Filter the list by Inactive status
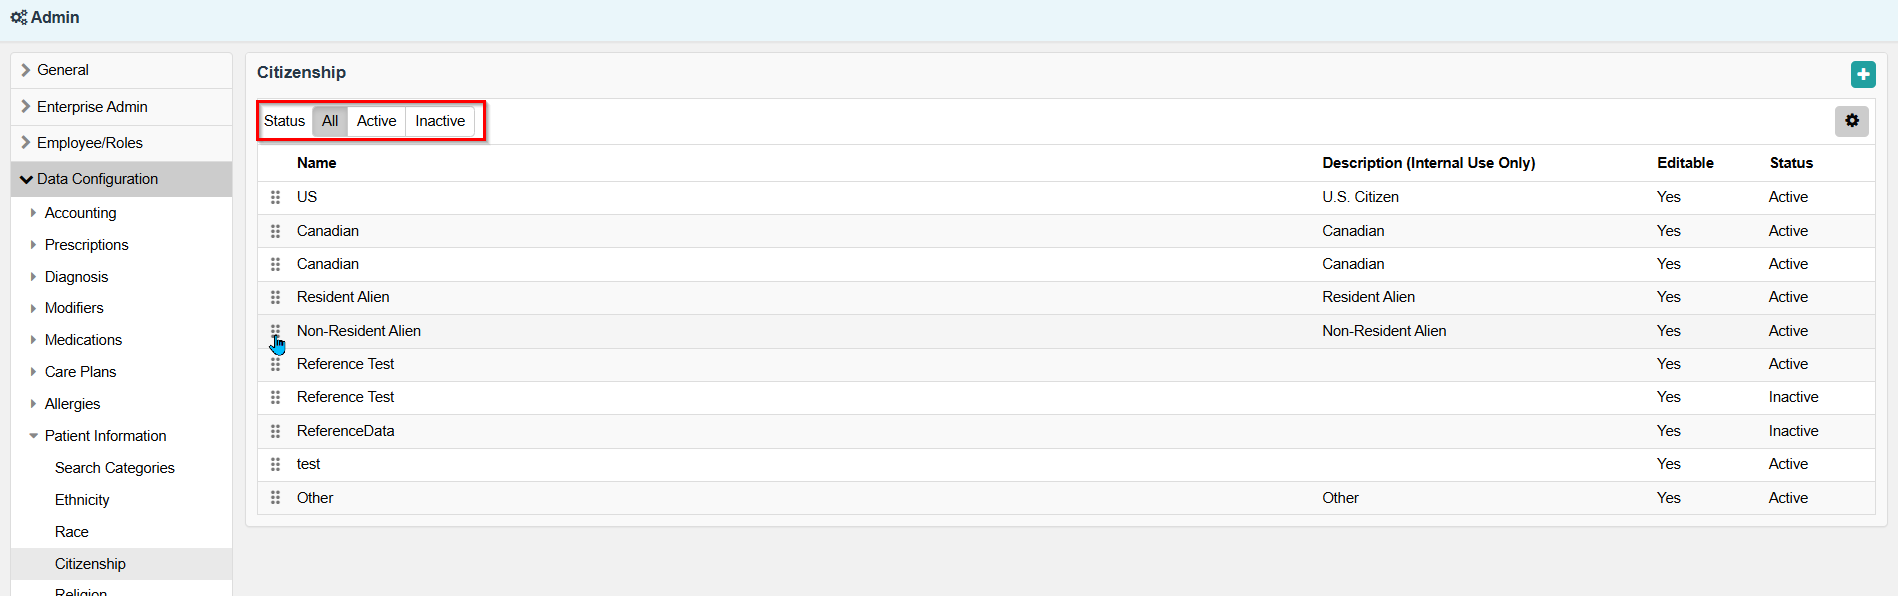The height and width of the screenshot is (596, 1898). point(440,121)
